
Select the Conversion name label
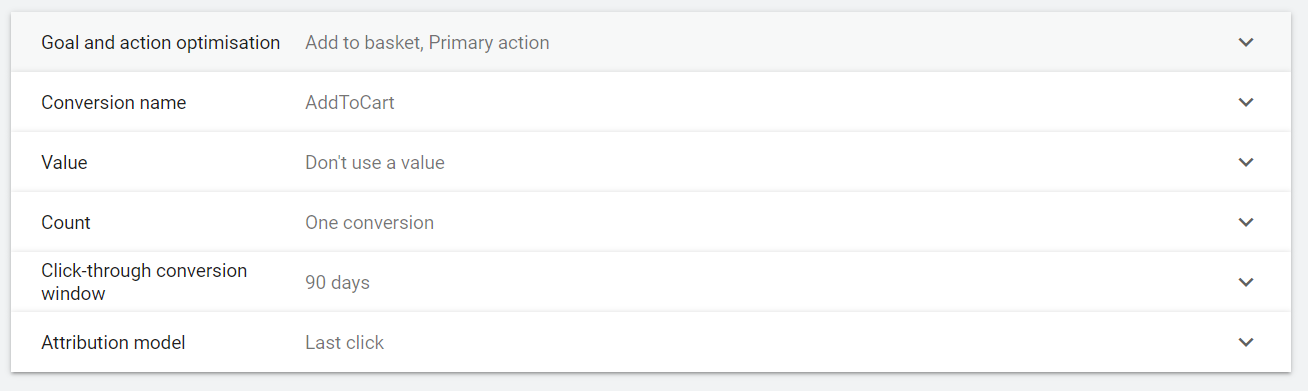[x=113, y=103]
